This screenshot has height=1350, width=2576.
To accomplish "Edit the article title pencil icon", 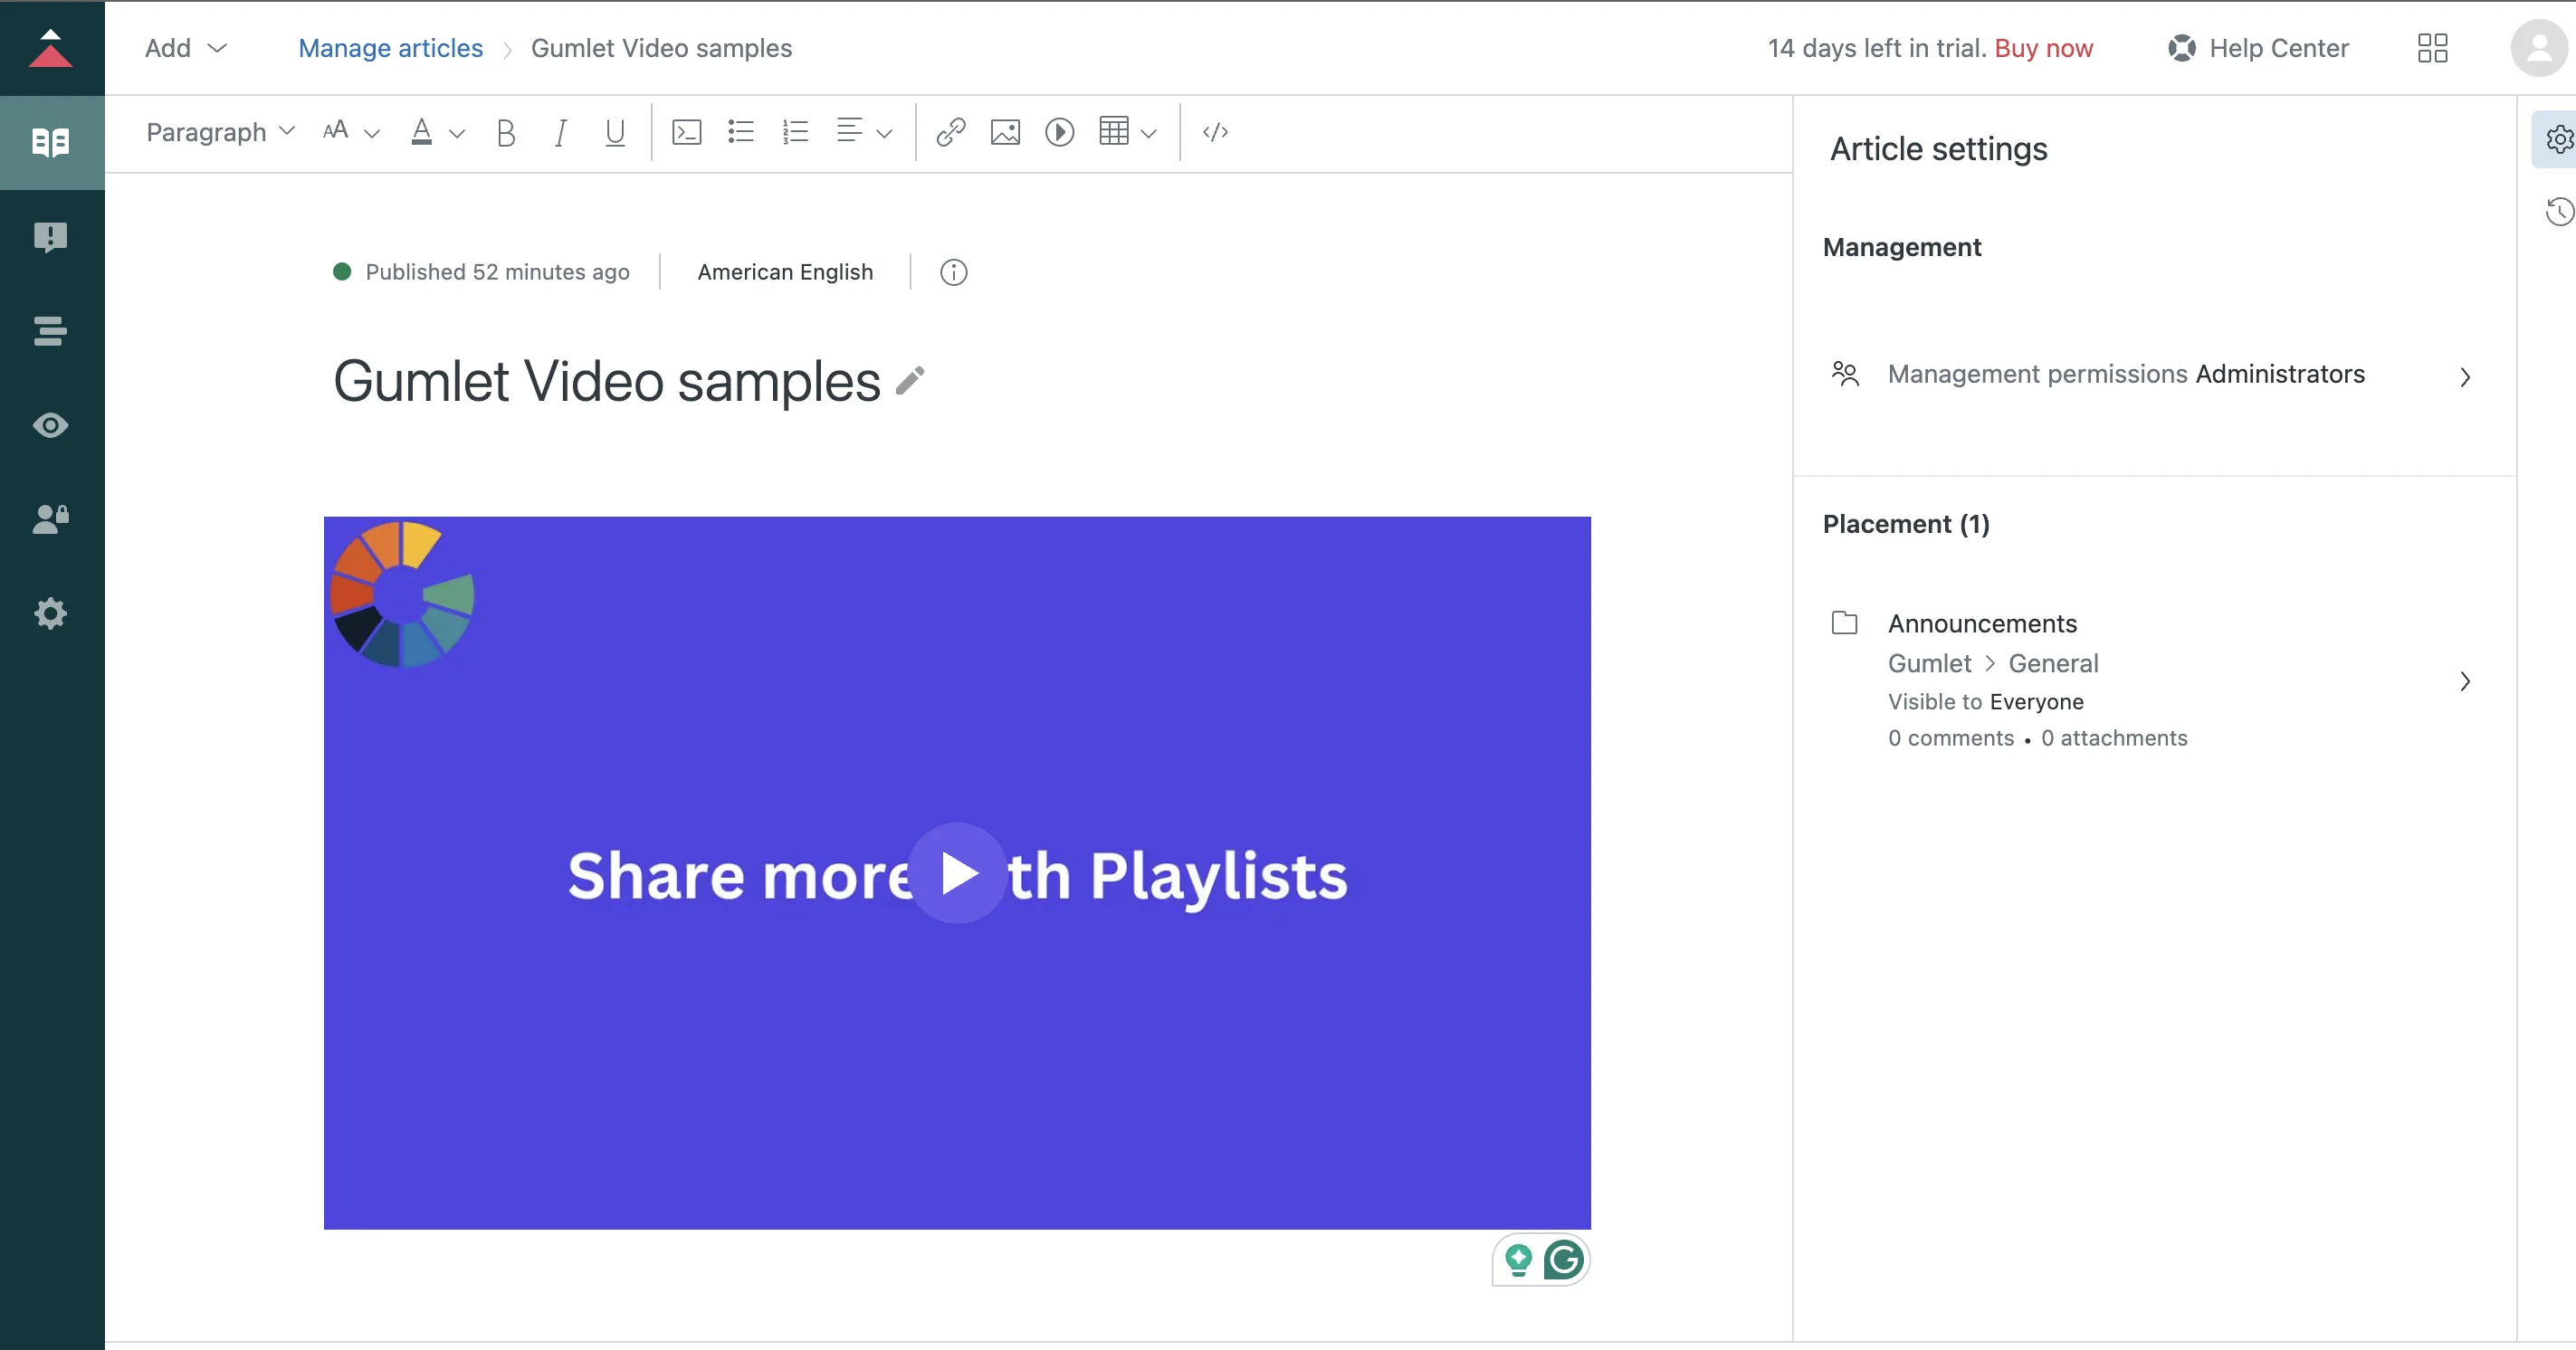I will [x=910, y=381].
